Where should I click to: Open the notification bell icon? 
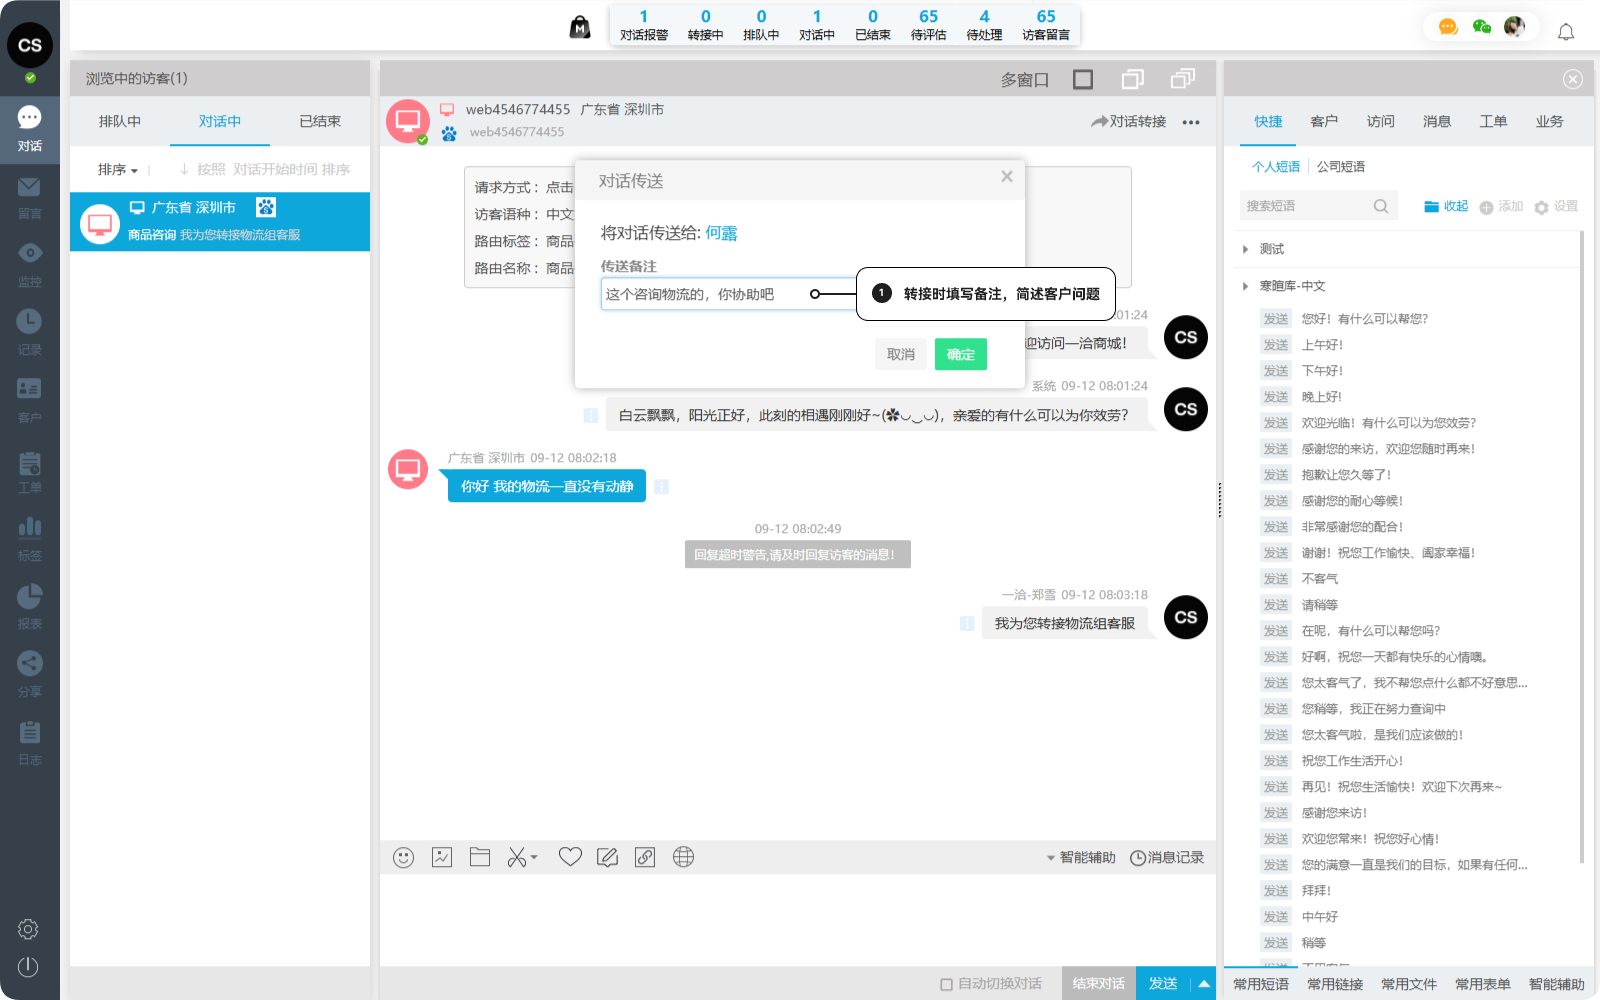[1566, 32]
